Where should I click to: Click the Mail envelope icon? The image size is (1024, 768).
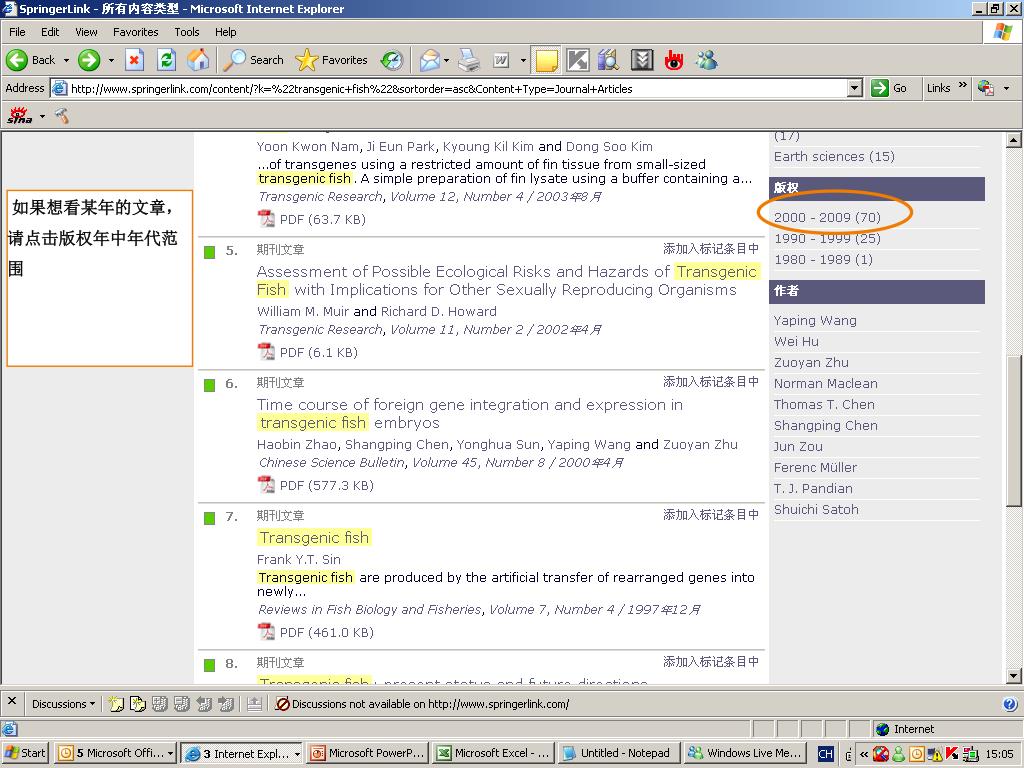pyautogui.click(x=430, y=60)
